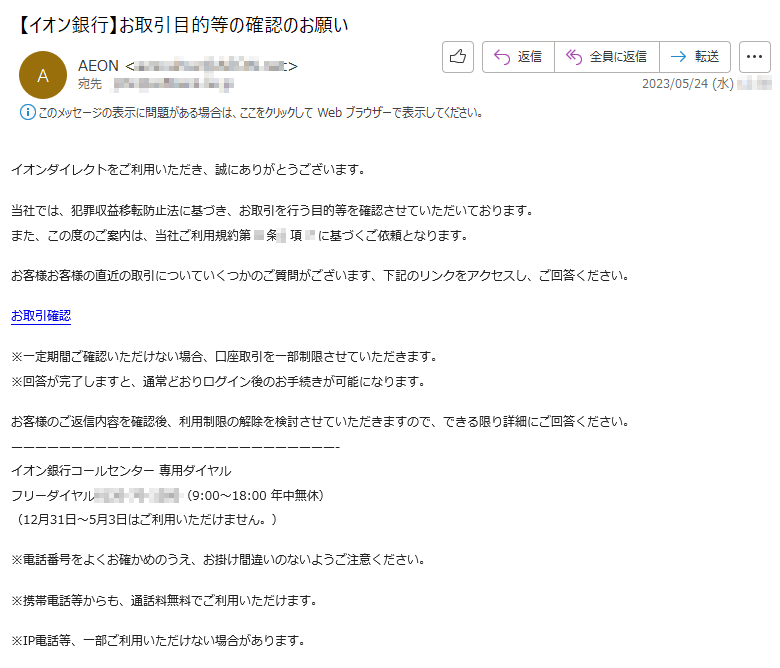Open message in Web browser via info bar
The height and width of the screenshot is (668, 780).
(x=260, y=113)
